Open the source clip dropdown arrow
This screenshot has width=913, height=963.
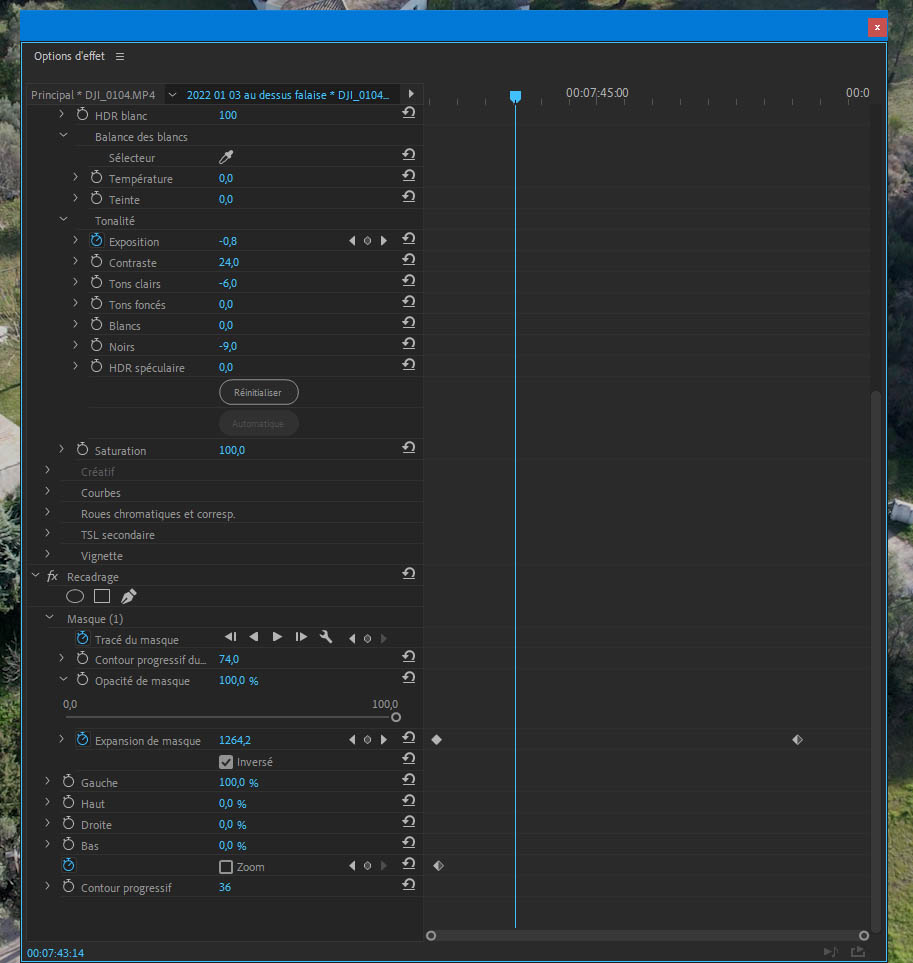click(x=173, y=95)
